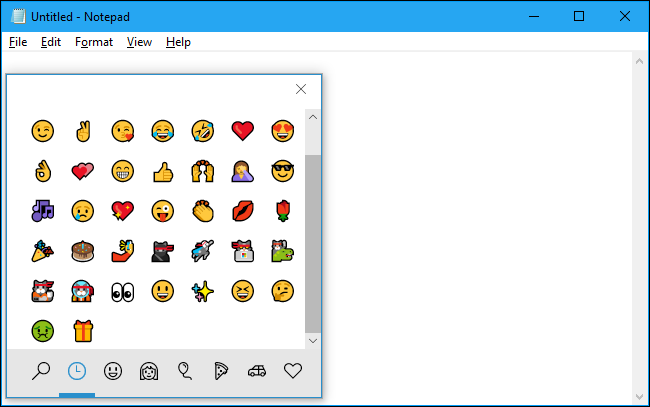Image resolution: width=650 pixels, height=407 pixels.
Task: Click the emoji panel scrollbar thumb
Action: pyautogui.click(x=313, y=244)
